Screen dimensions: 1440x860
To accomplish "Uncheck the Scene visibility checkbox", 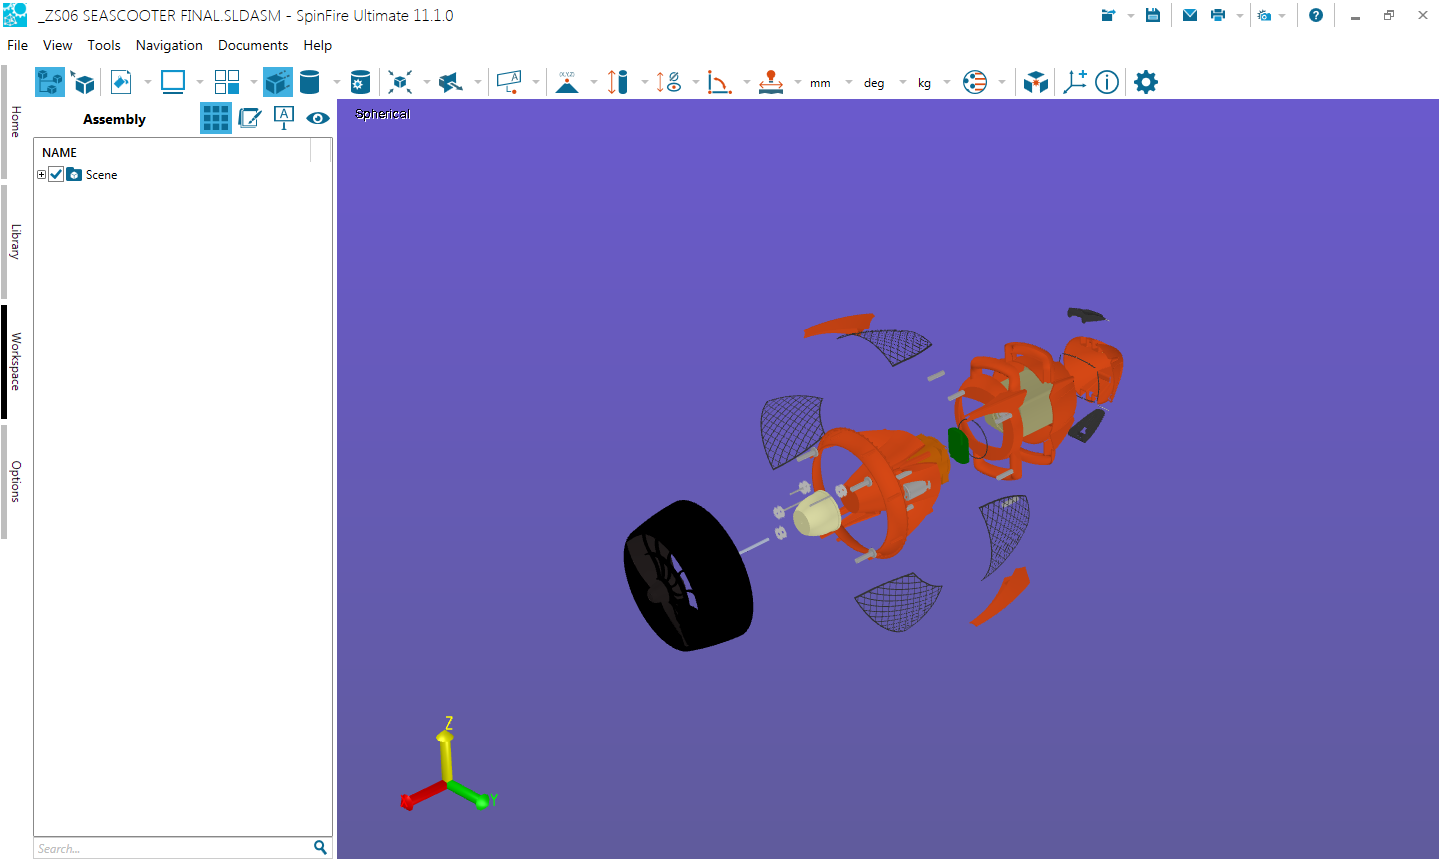I will (57, 175).
